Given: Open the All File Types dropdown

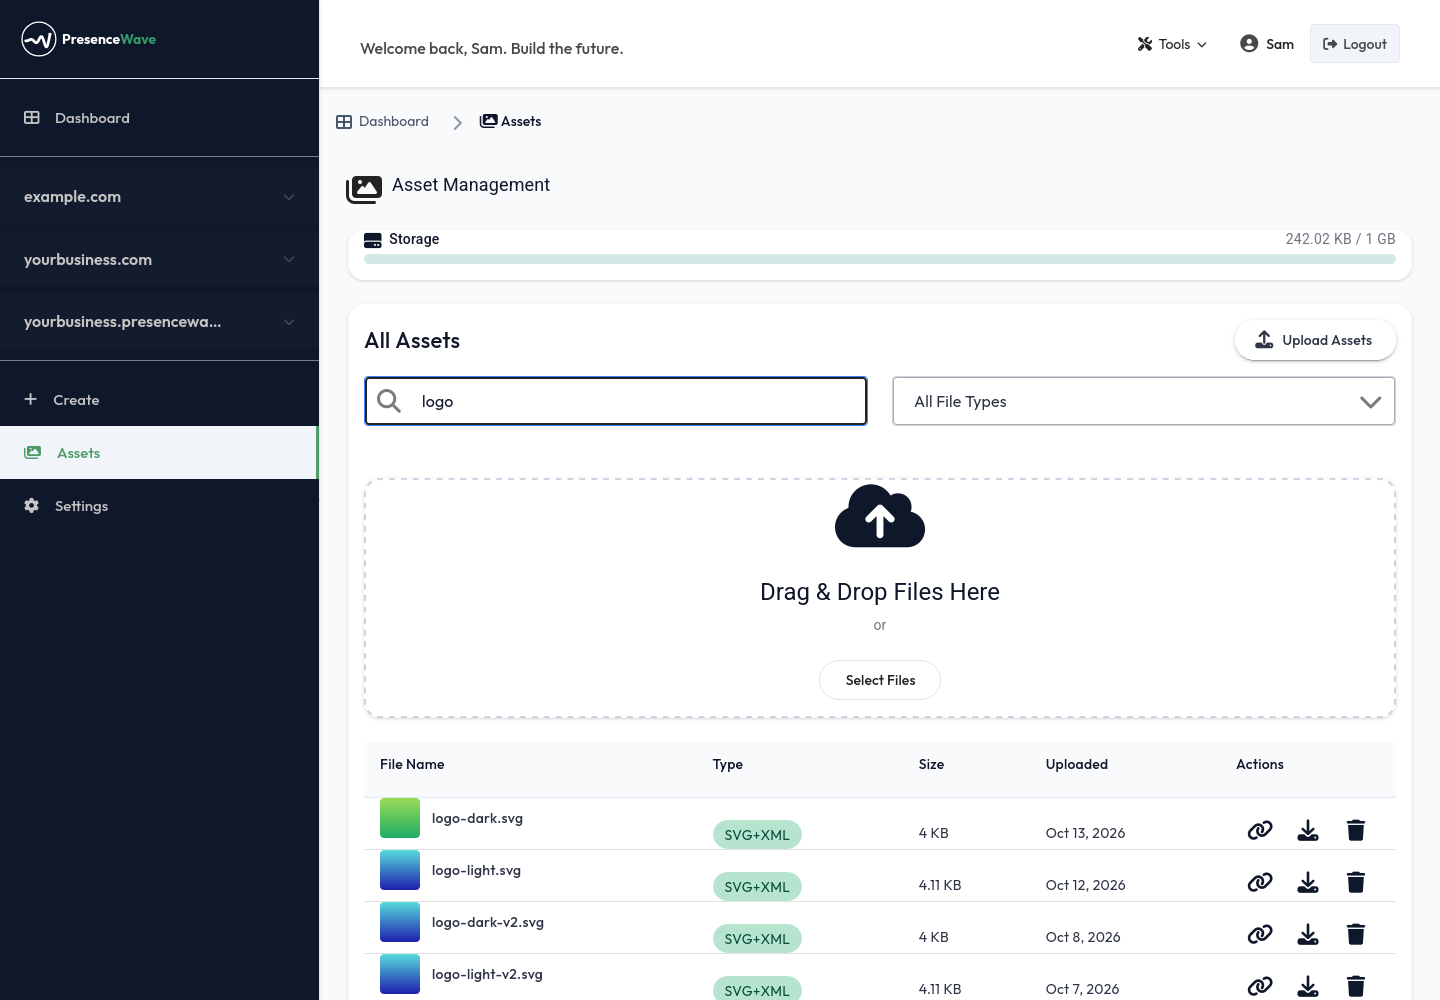Looking at the screenshot, I should click(x=1144, y=401).
